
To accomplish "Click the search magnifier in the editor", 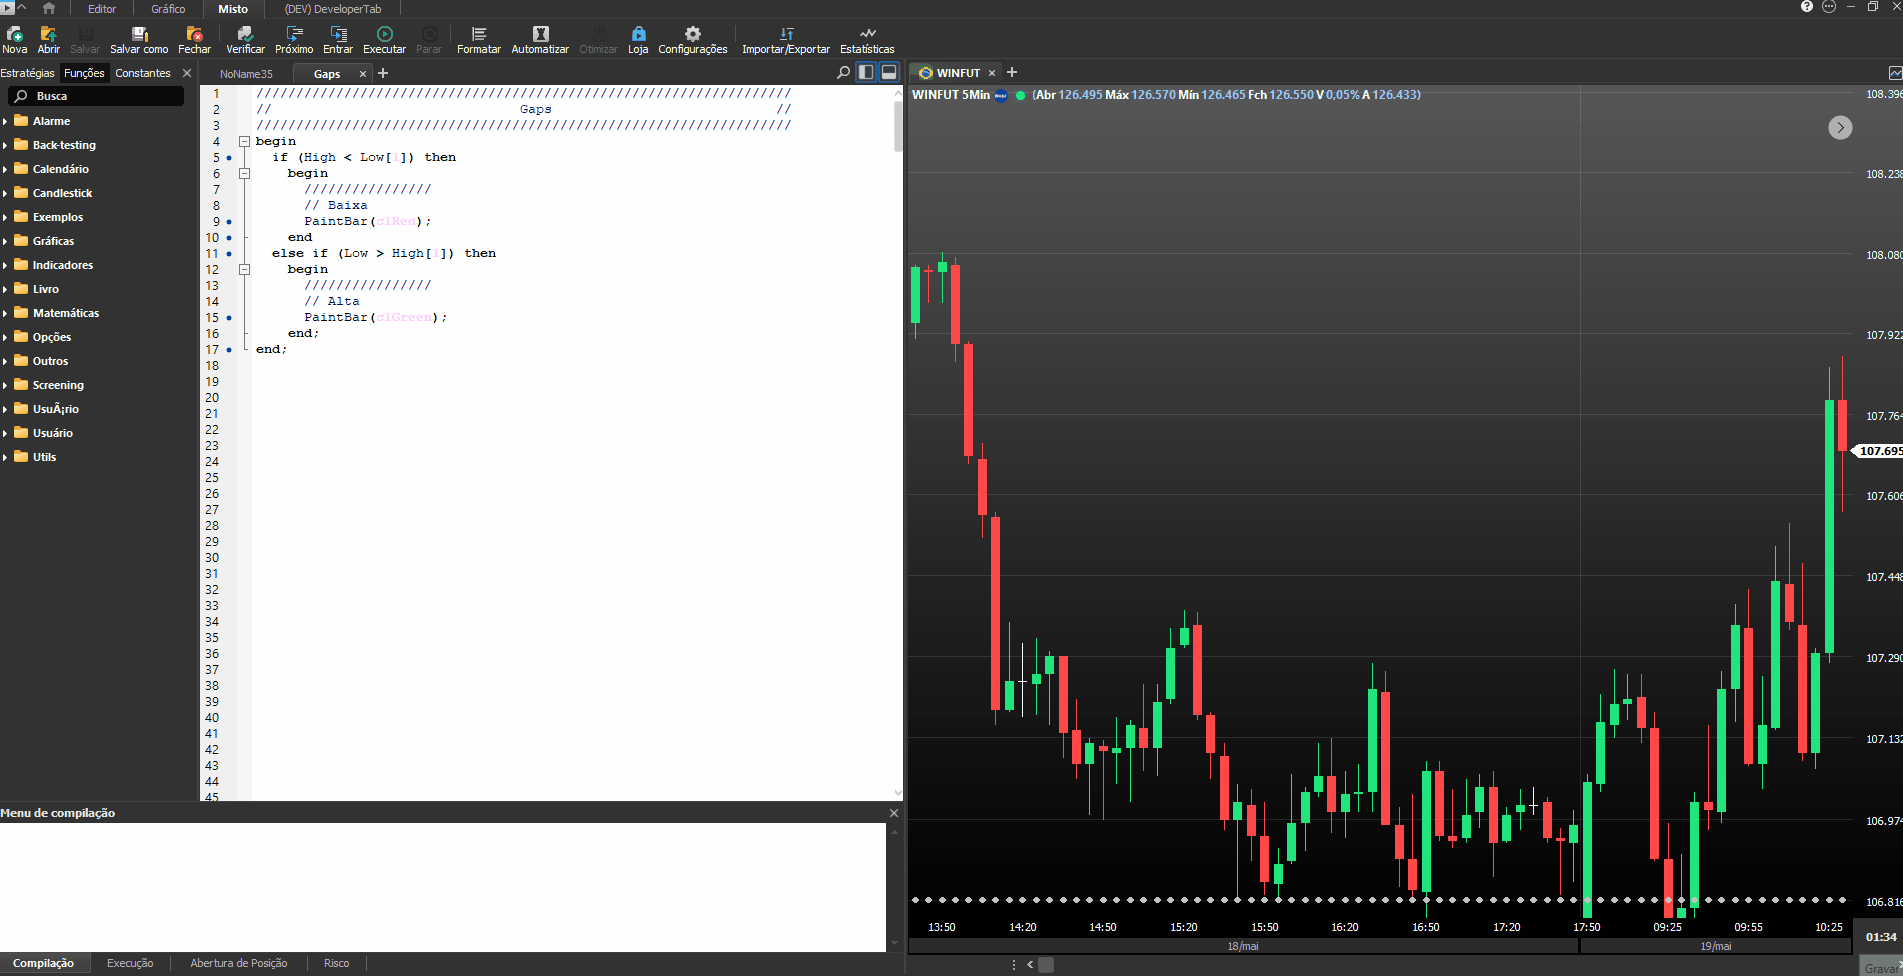I will click(843, 73).
